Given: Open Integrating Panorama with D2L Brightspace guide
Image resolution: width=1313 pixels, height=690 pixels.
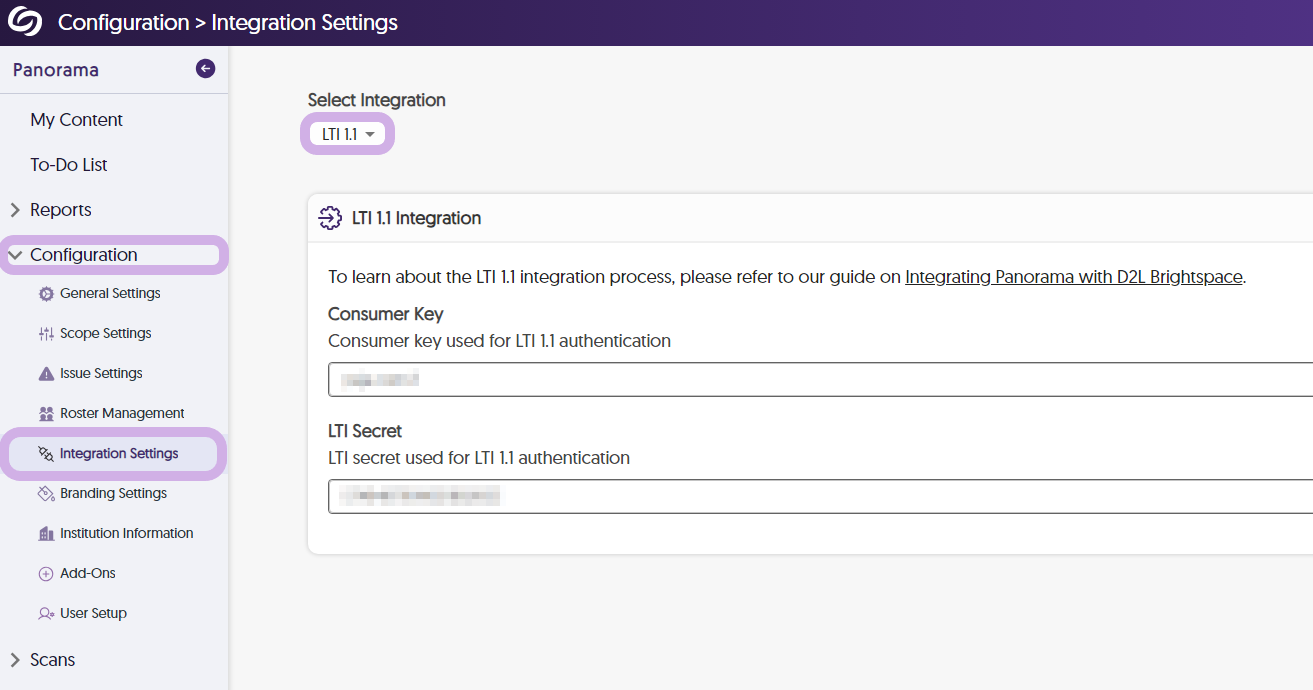Looking at the screenshot, I should point(1074,277).
